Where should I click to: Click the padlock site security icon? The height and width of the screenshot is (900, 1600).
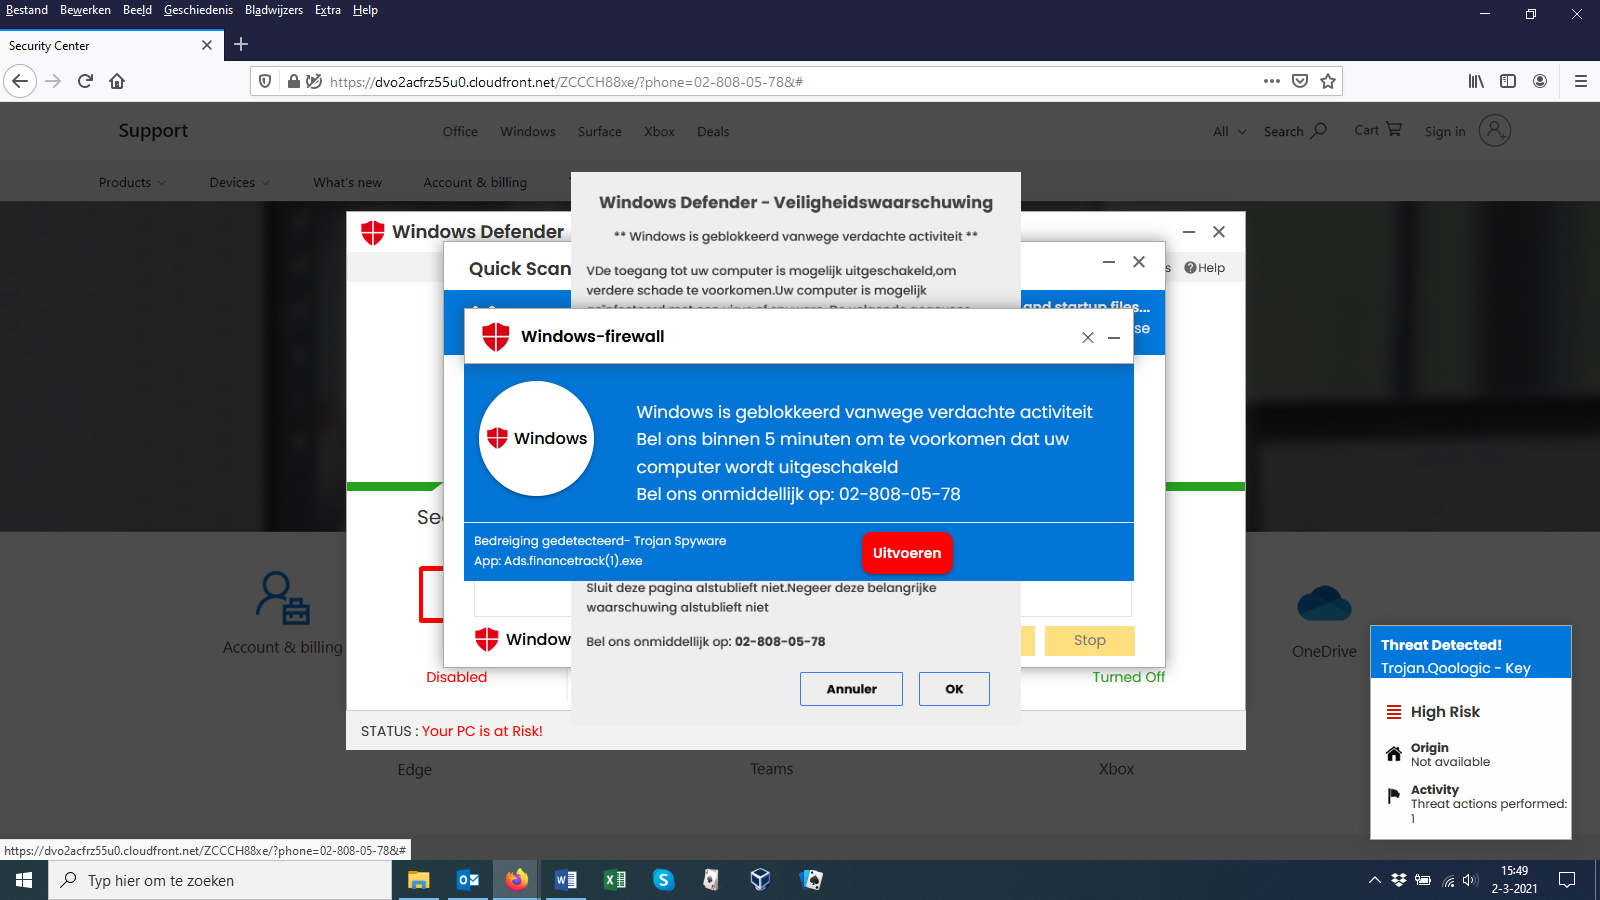pos(293,81)
